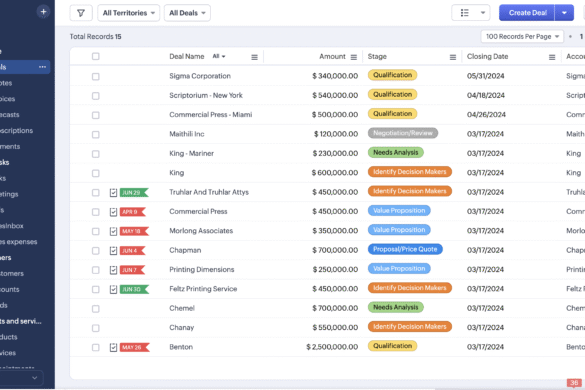Click the Create Deal button

point(527,13)
